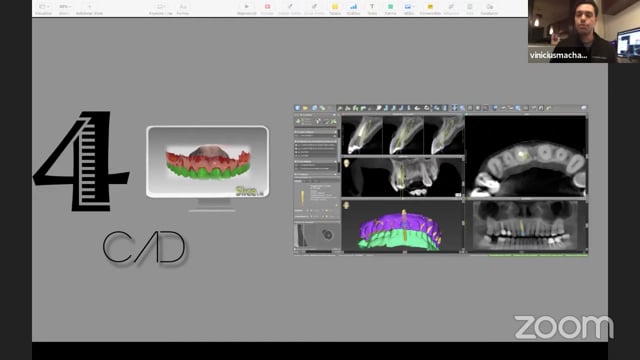Insert a shape with the green Shape icon
Image resolution: width=640 pixels, height=360 pixels.
pos(390,7)
